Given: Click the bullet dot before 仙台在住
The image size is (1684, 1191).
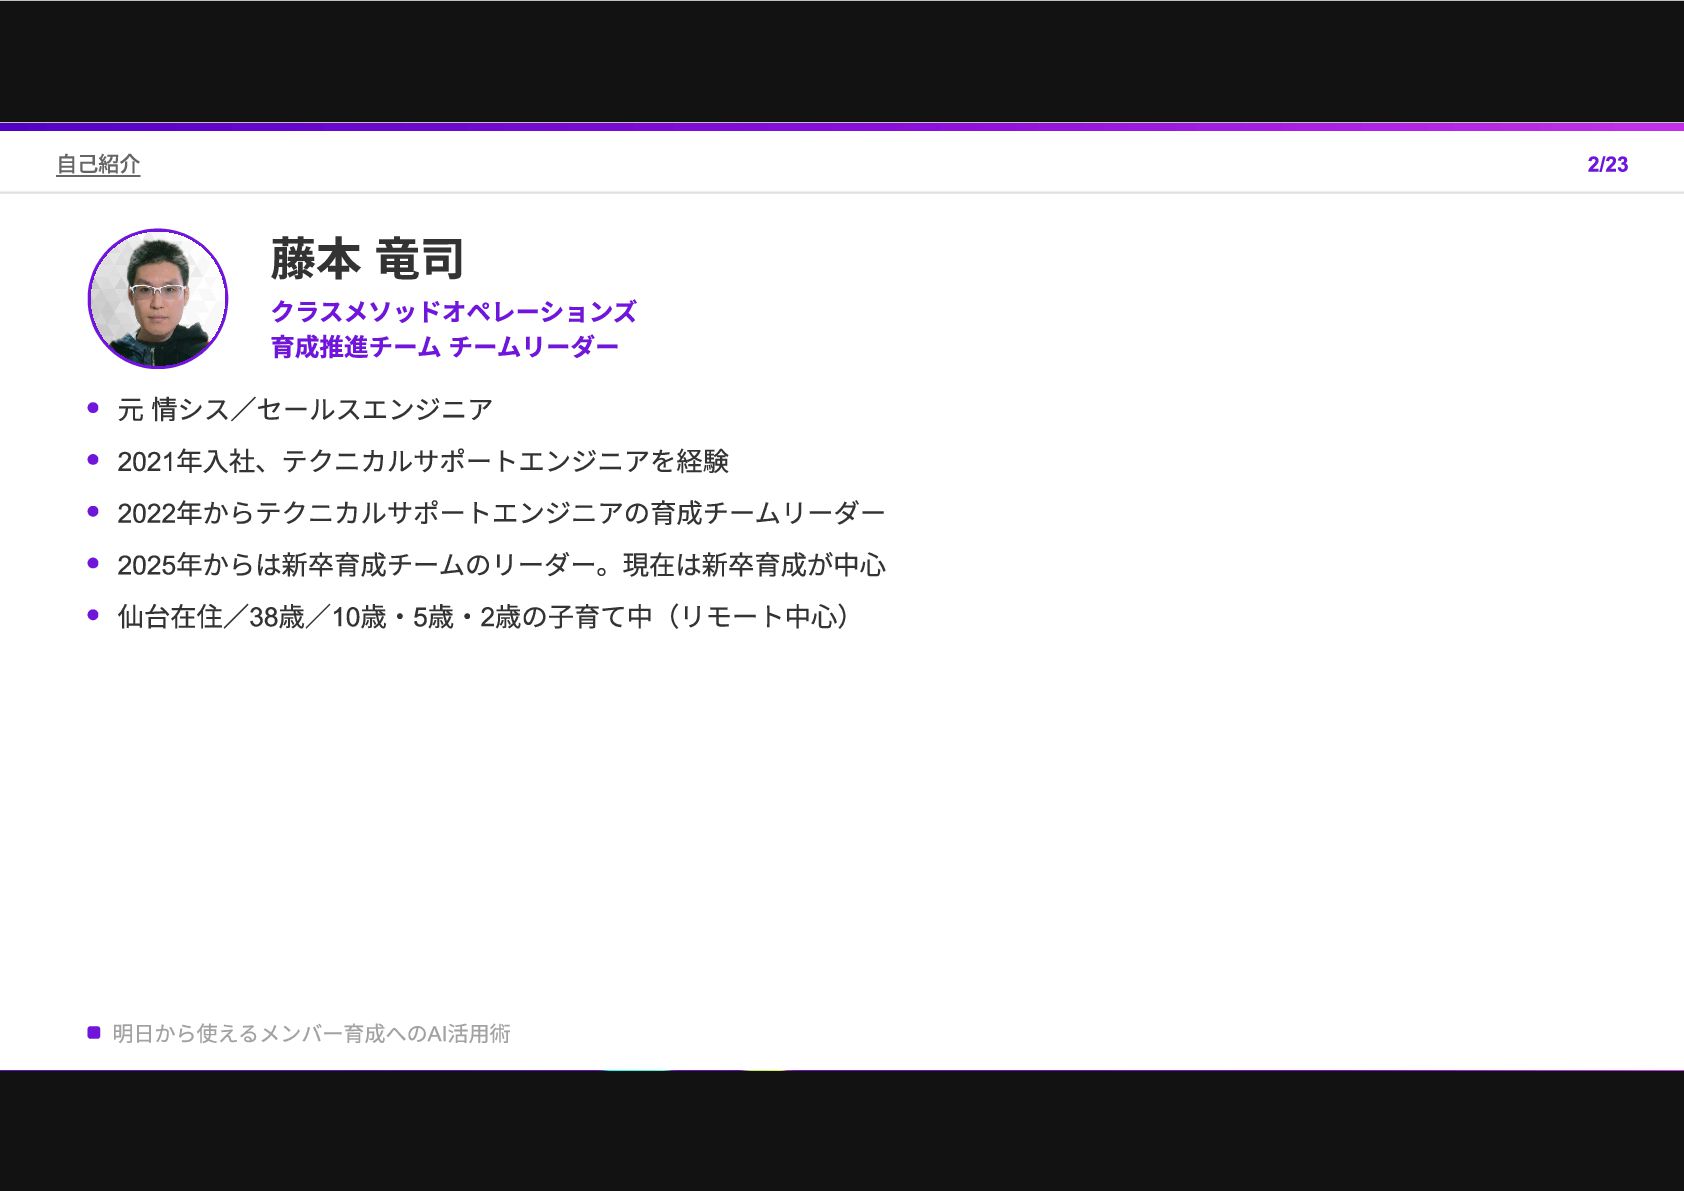Looking at the screenshot, I should (93, 616).
